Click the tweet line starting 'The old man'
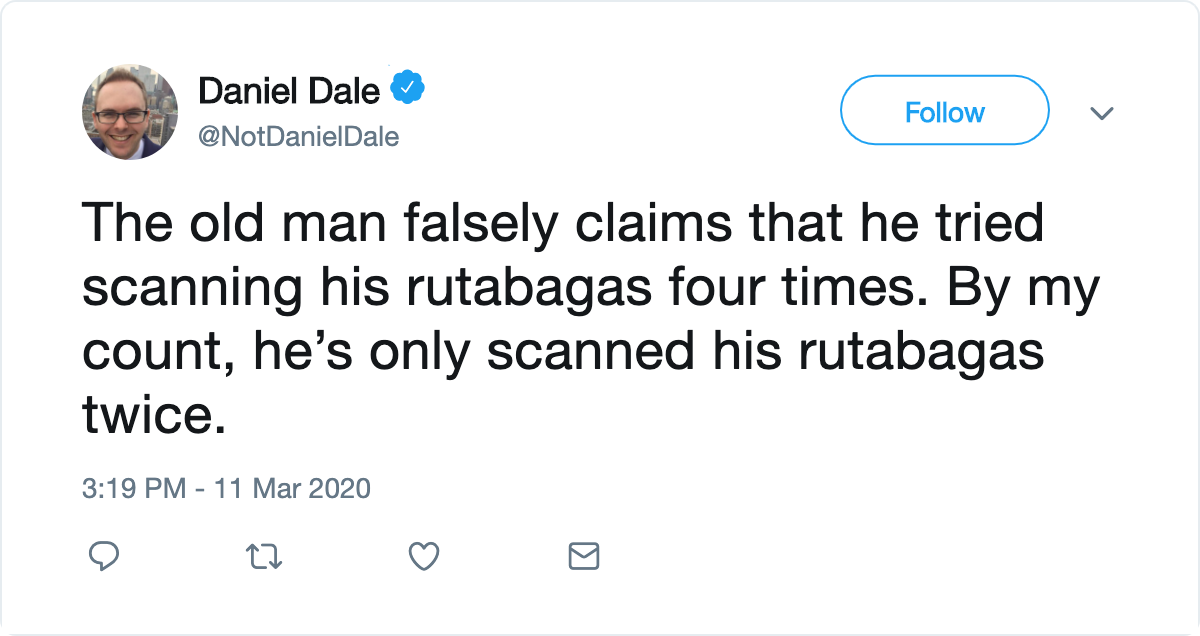The width and height of the screenshot is (1200, 636). [x=563, y=224]
